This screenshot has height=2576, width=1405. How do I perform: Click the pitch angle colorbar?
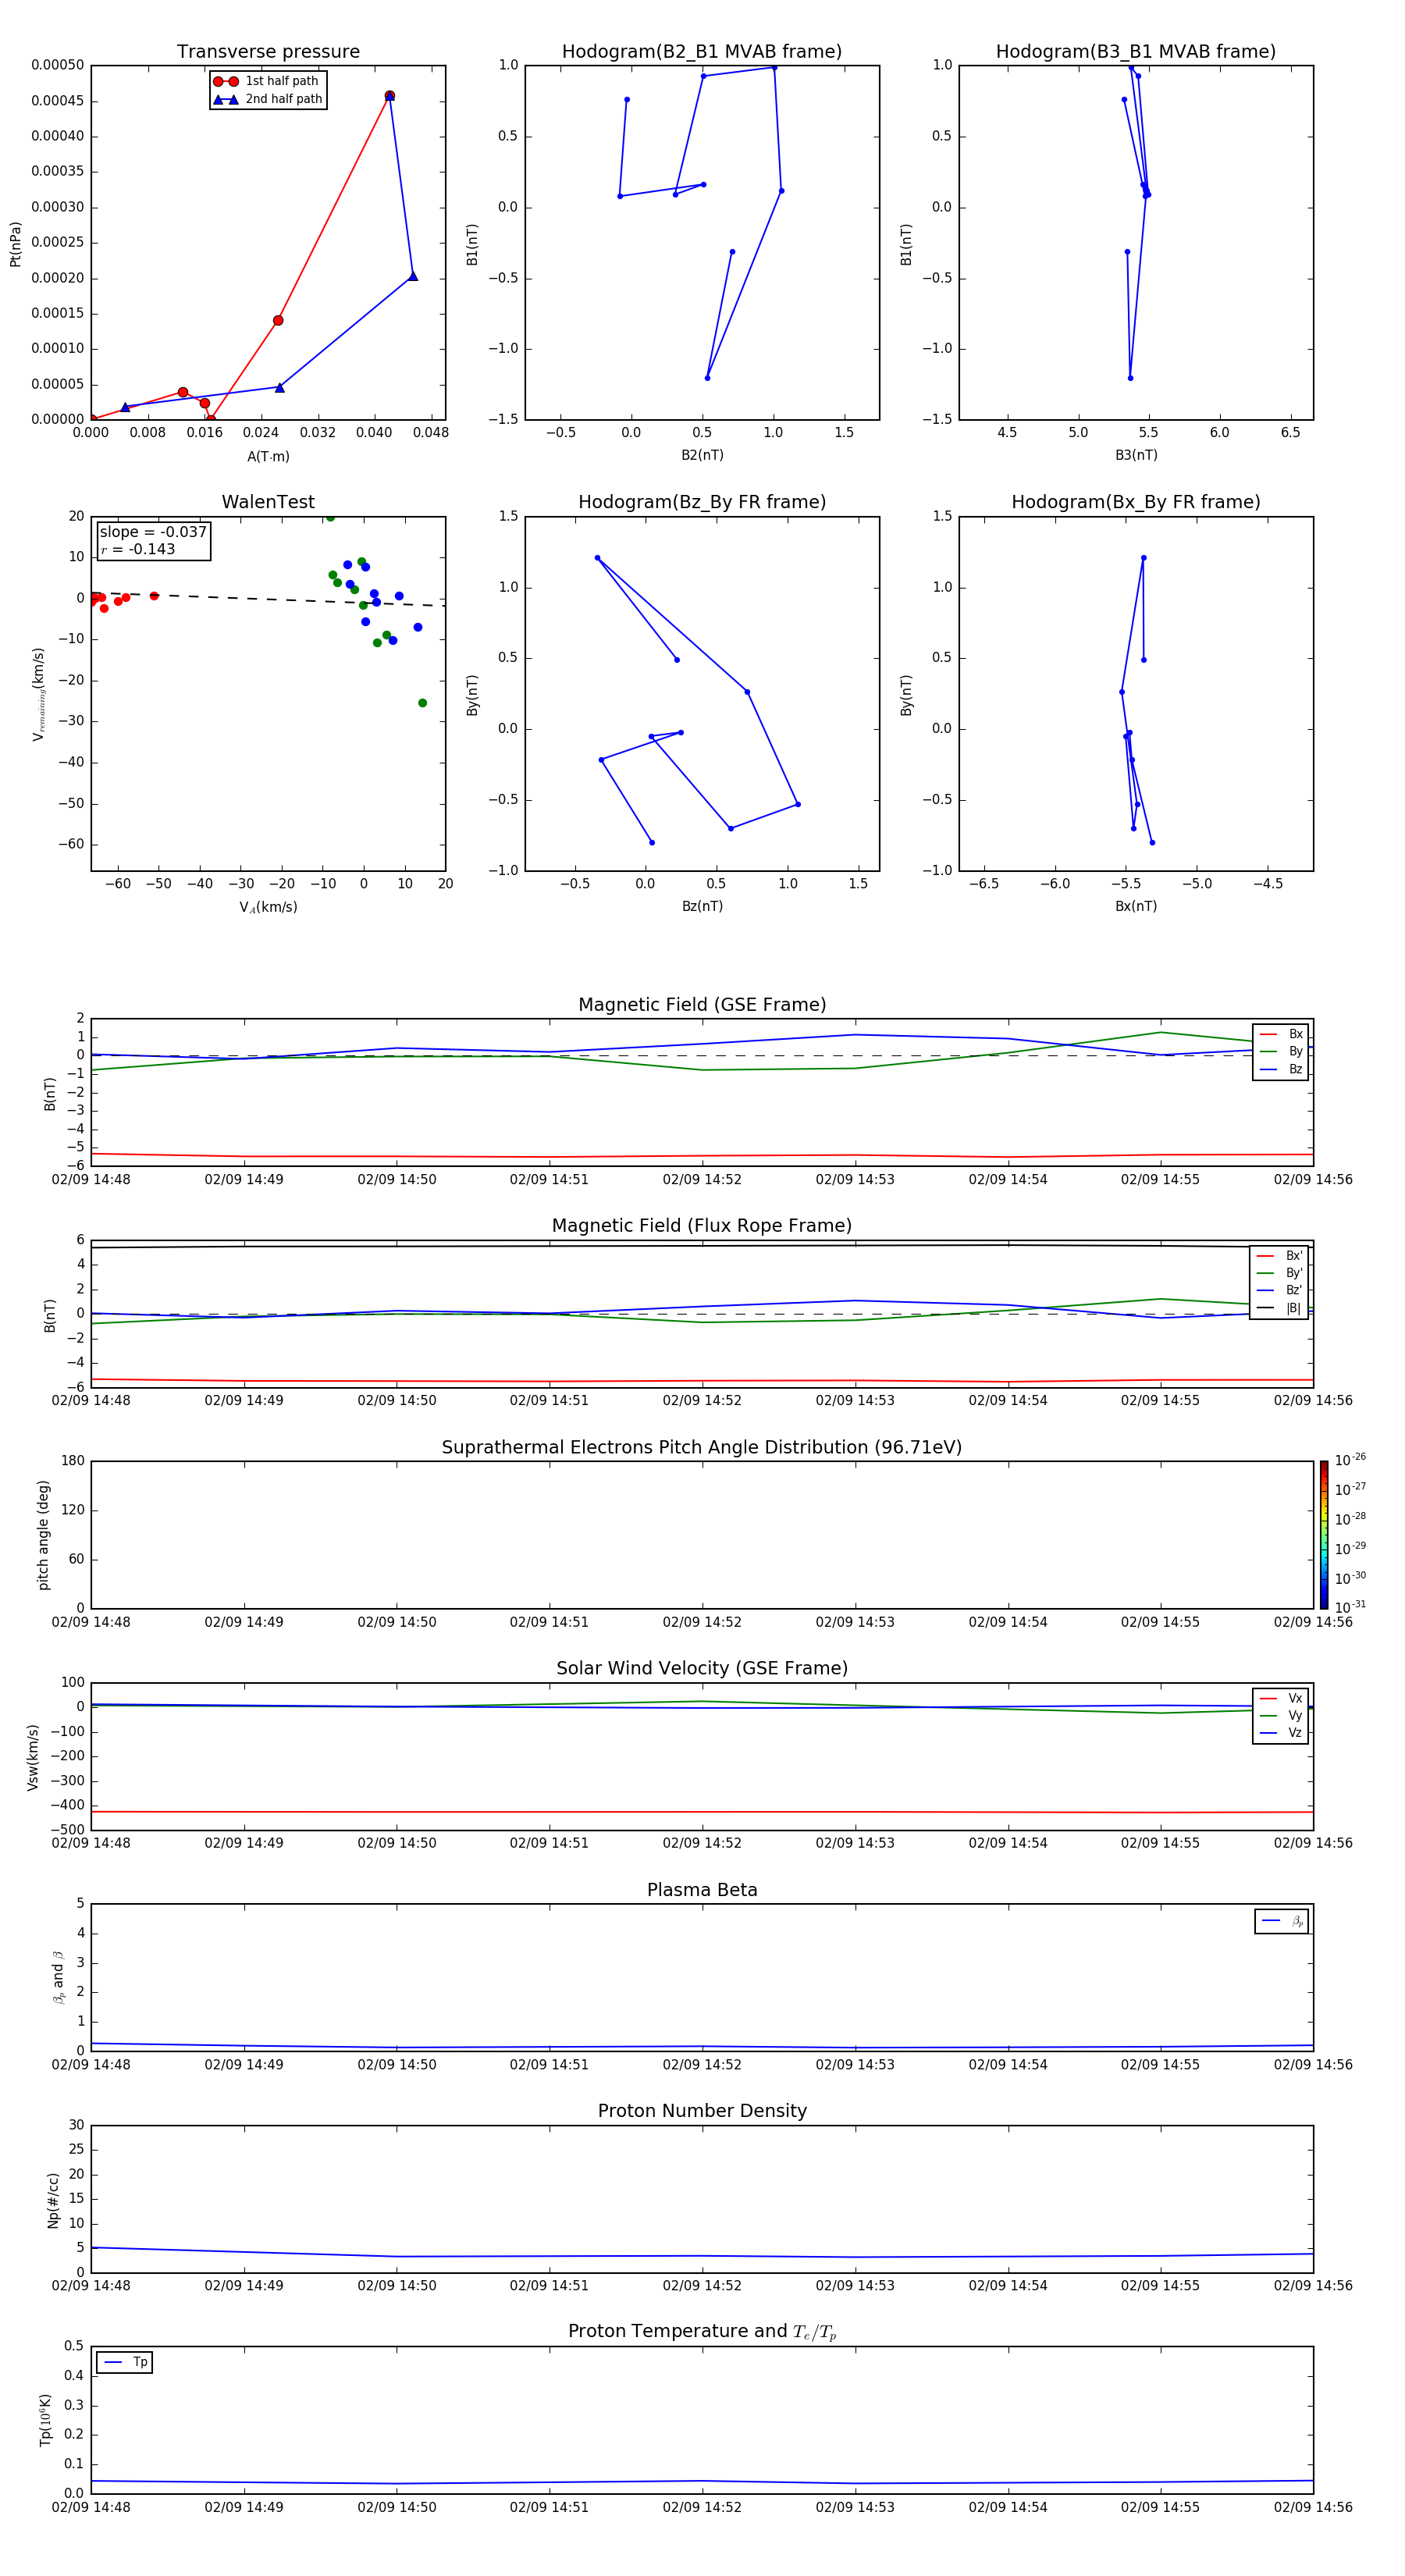(1324, 1535)
